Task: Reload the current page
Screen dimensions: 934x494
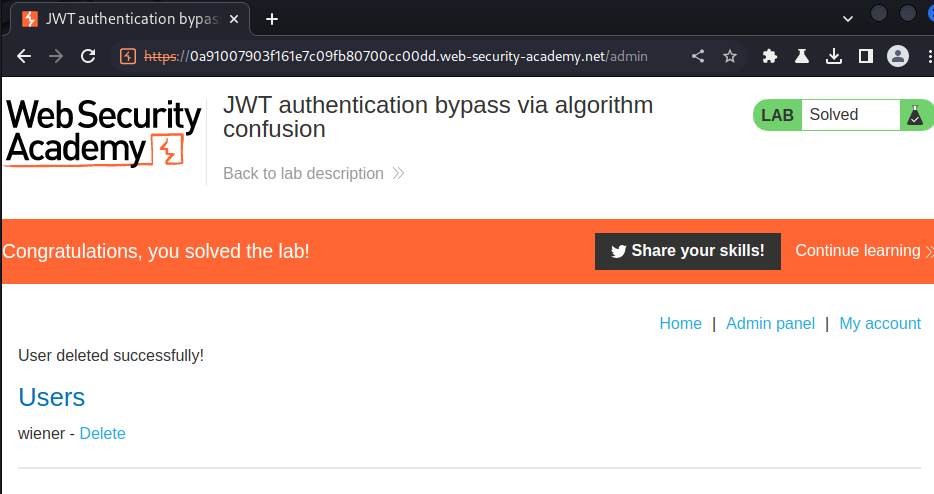Action: 88,56
